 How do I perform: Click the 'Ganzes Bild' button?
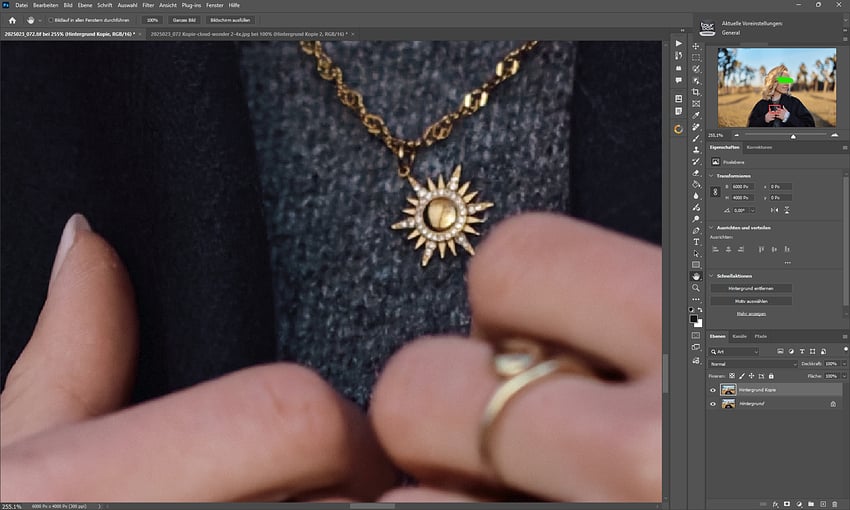182,20
